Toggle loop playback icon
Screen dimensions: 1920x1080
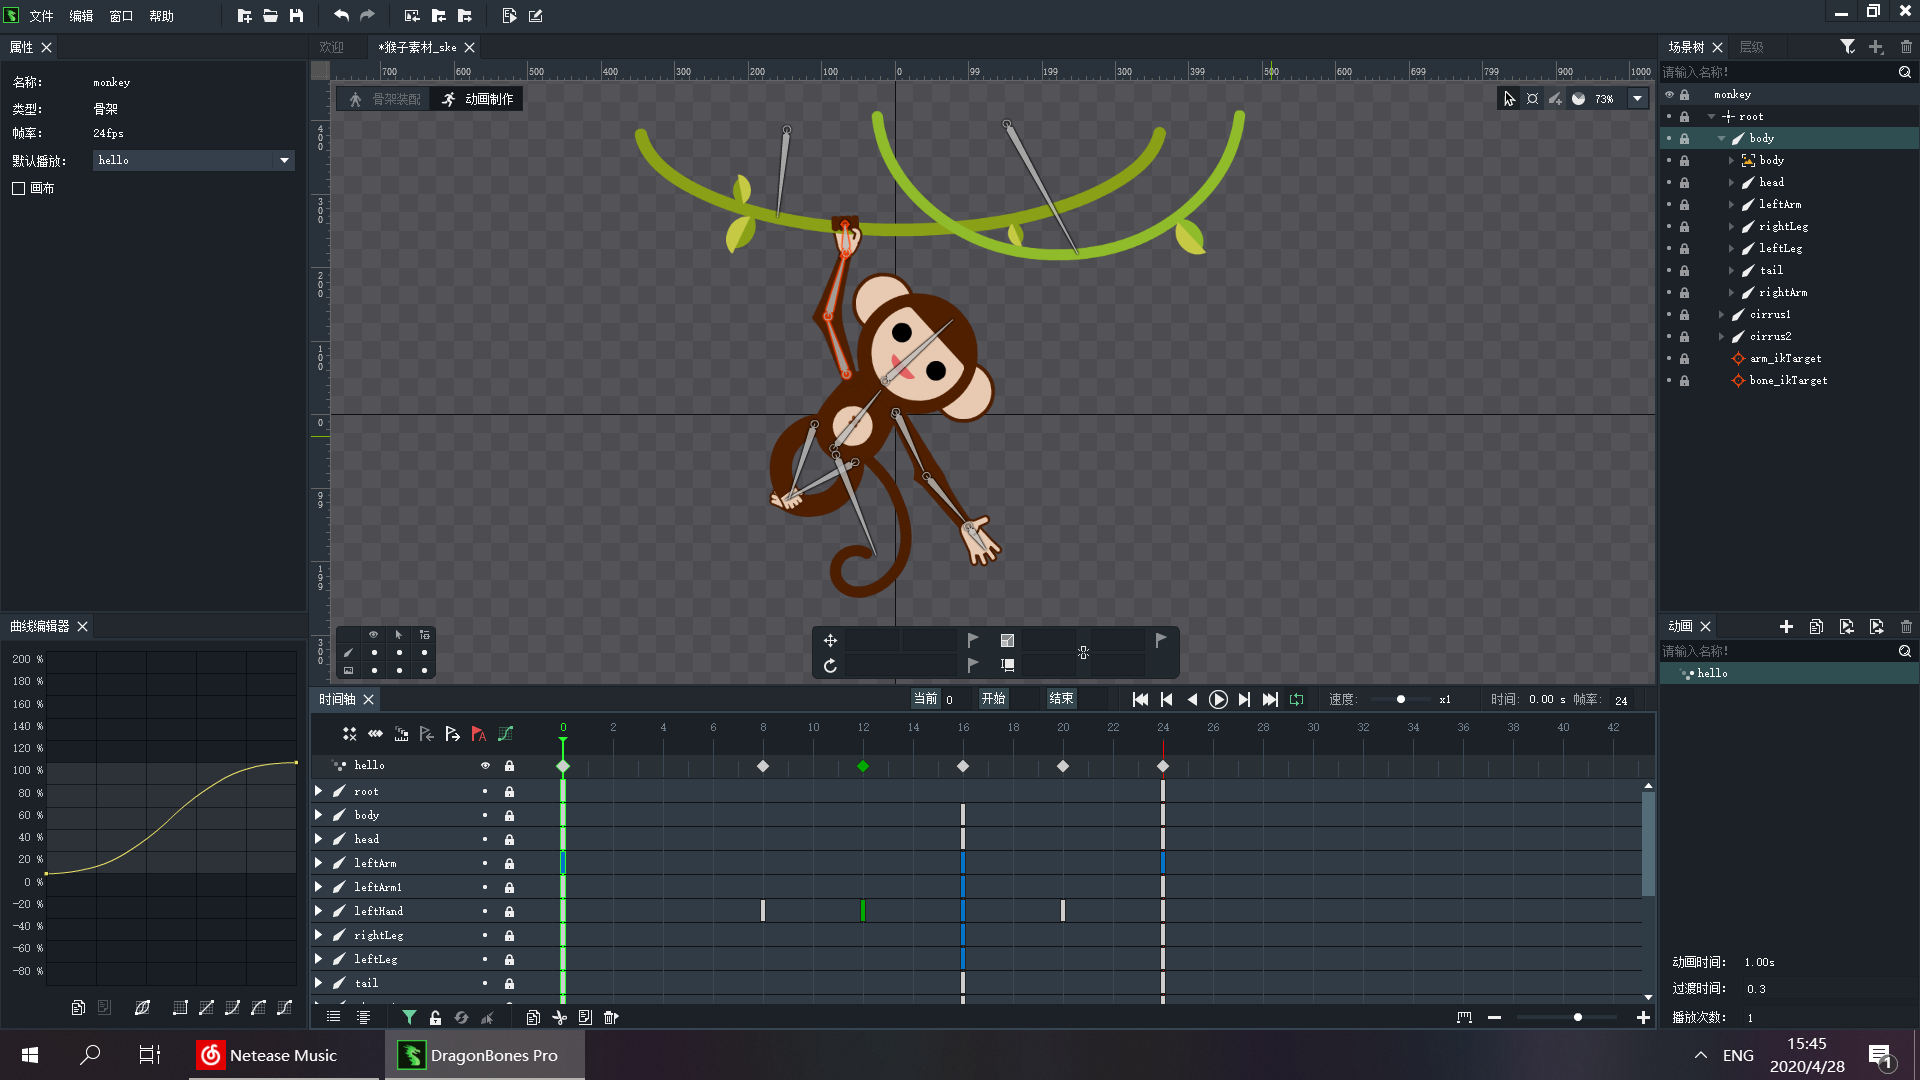(x=1297, y=700)
